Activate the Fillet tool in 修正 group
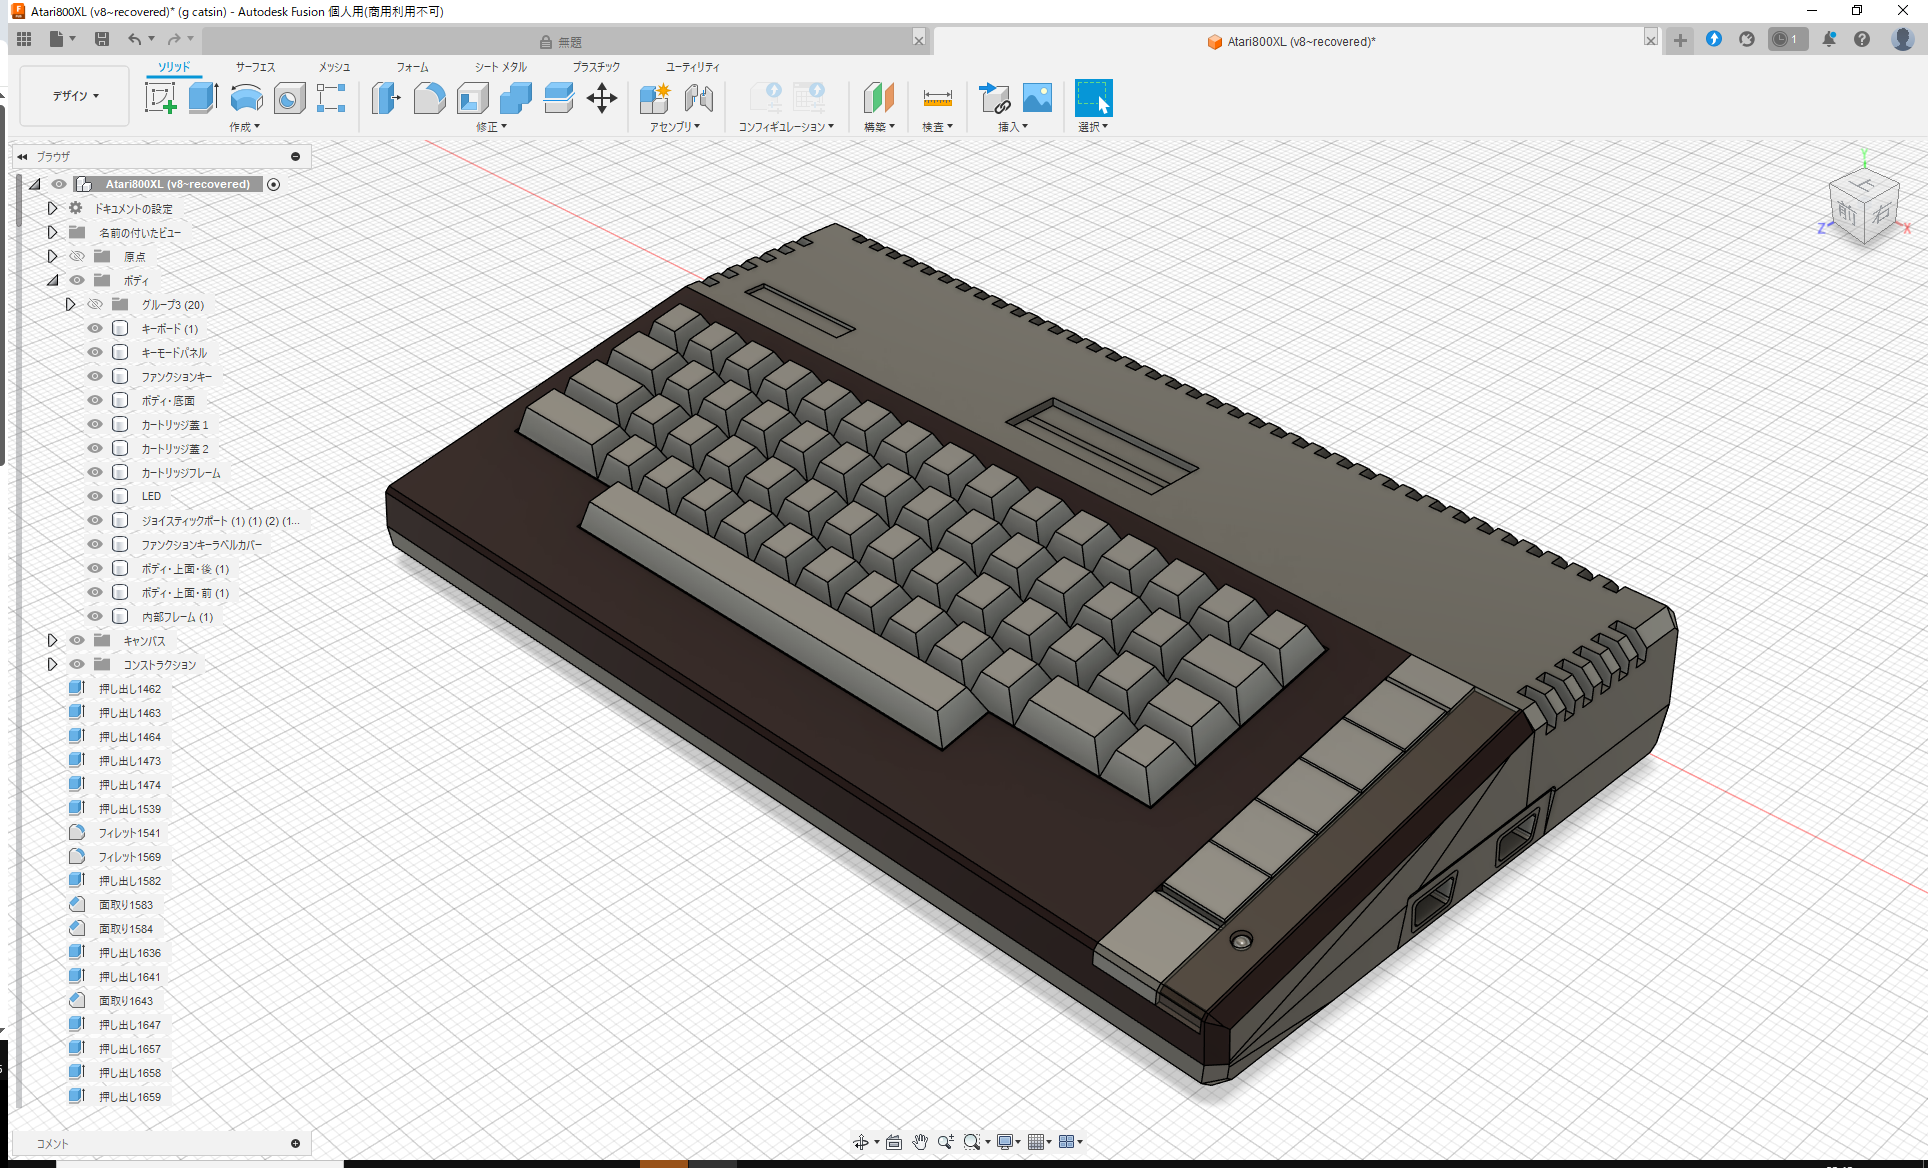Viewport: 1928px width, 1168px height. coord(429,98)
